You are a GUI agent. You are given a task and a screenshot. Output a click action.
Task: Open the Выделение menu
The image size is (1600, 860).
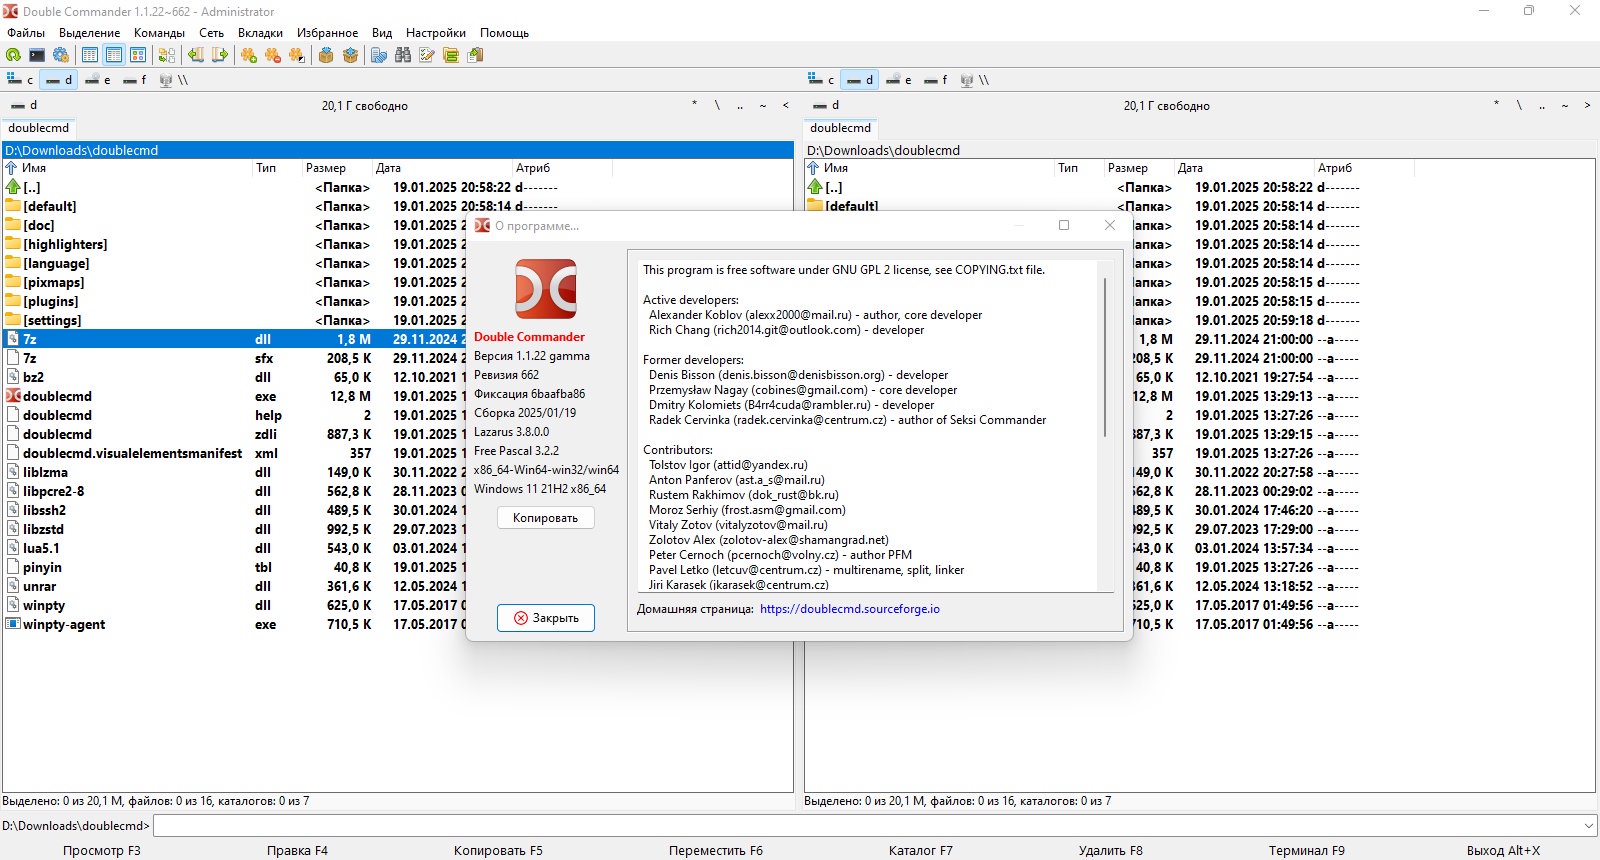pos(89,33)
